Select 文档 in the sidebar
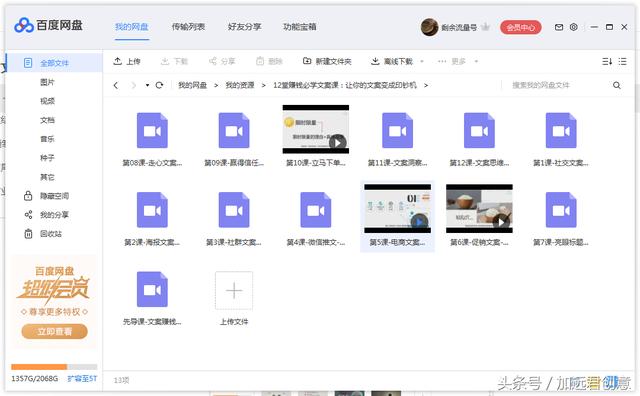 [x=47, y=120]
